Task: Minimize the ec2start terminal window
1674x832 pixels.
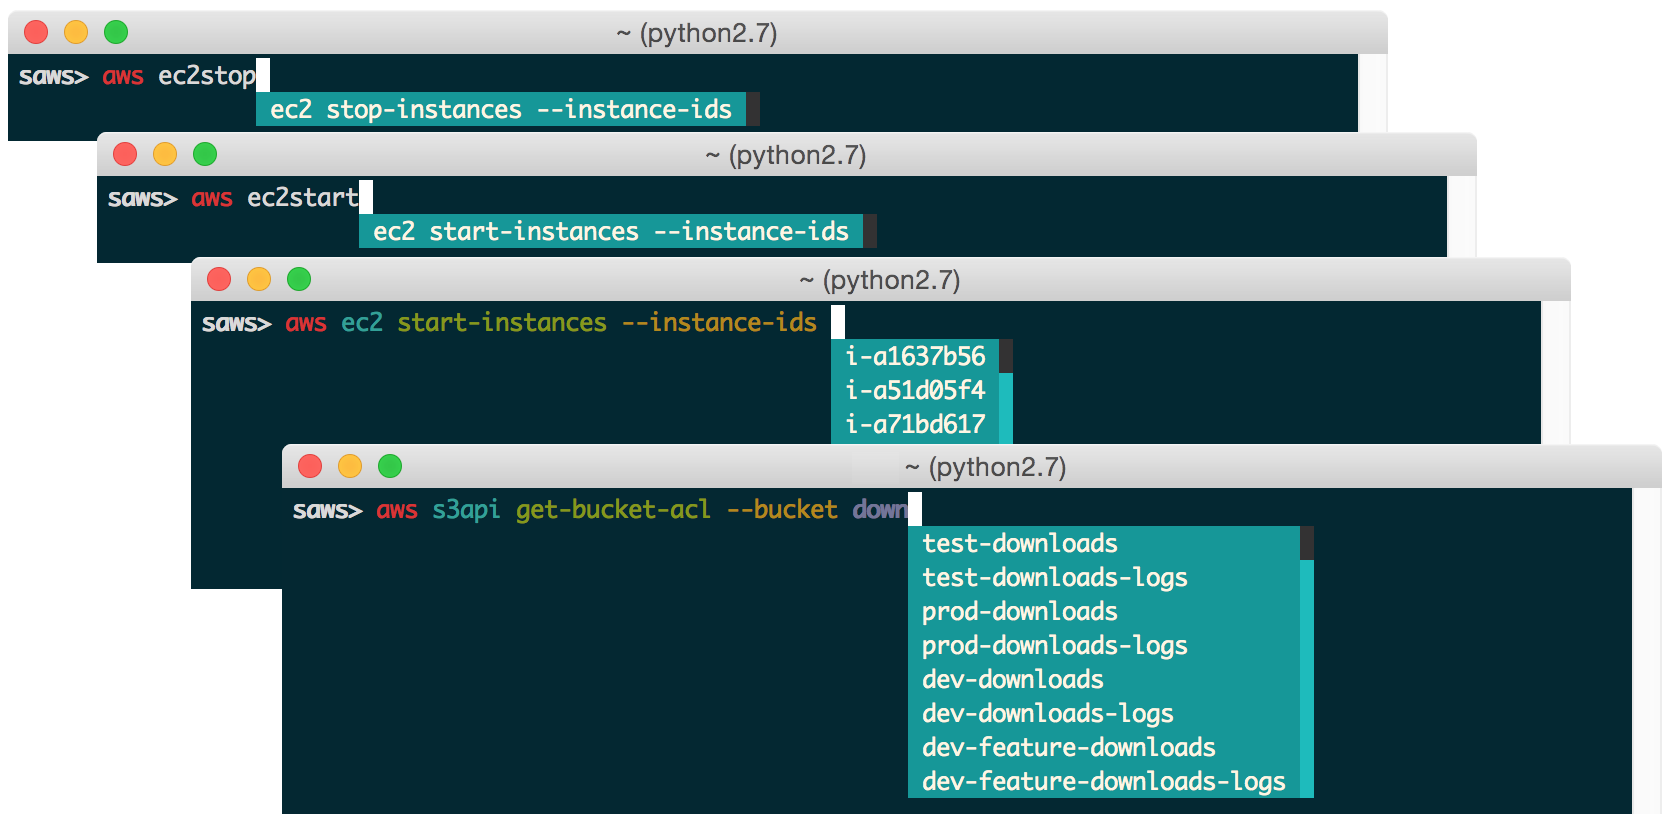Action: (165, 154)
